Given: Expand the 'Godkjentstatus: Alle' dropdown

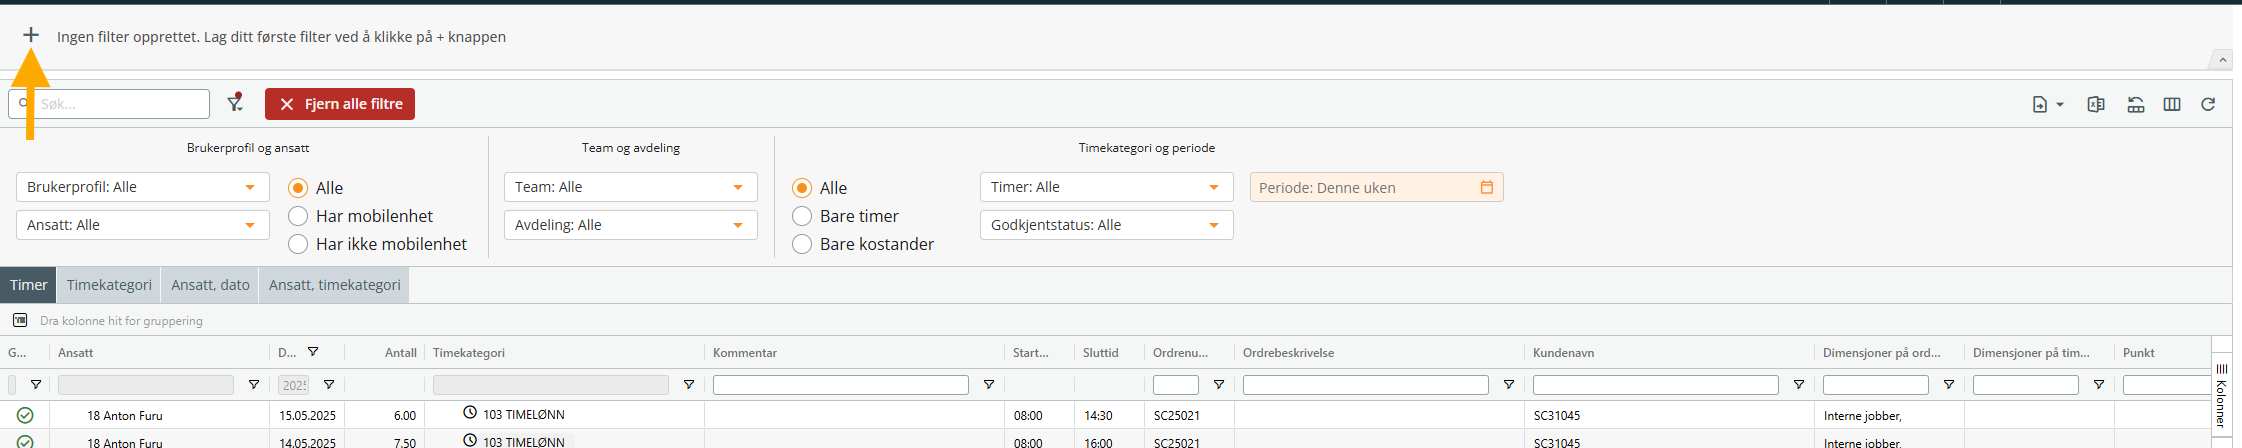Looking at the screenshot, I should click(1107, 225).
